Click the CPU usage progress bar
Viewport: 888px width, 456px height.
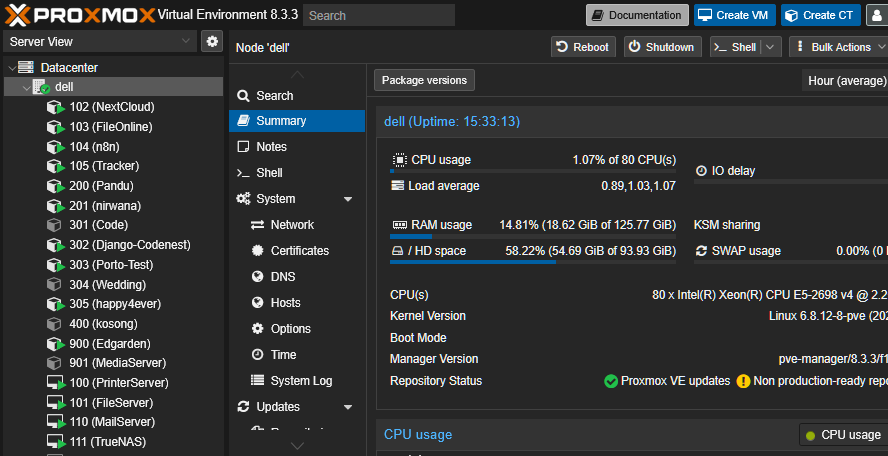[x=533, y=171]
